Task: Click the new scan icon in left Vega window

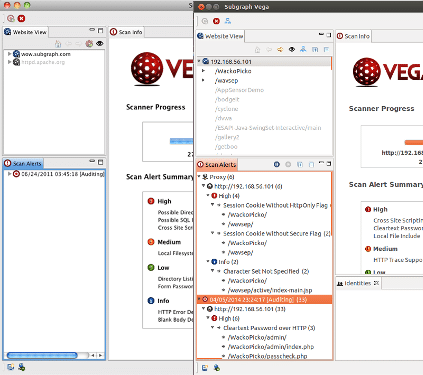Action: (x=11, y=19)
